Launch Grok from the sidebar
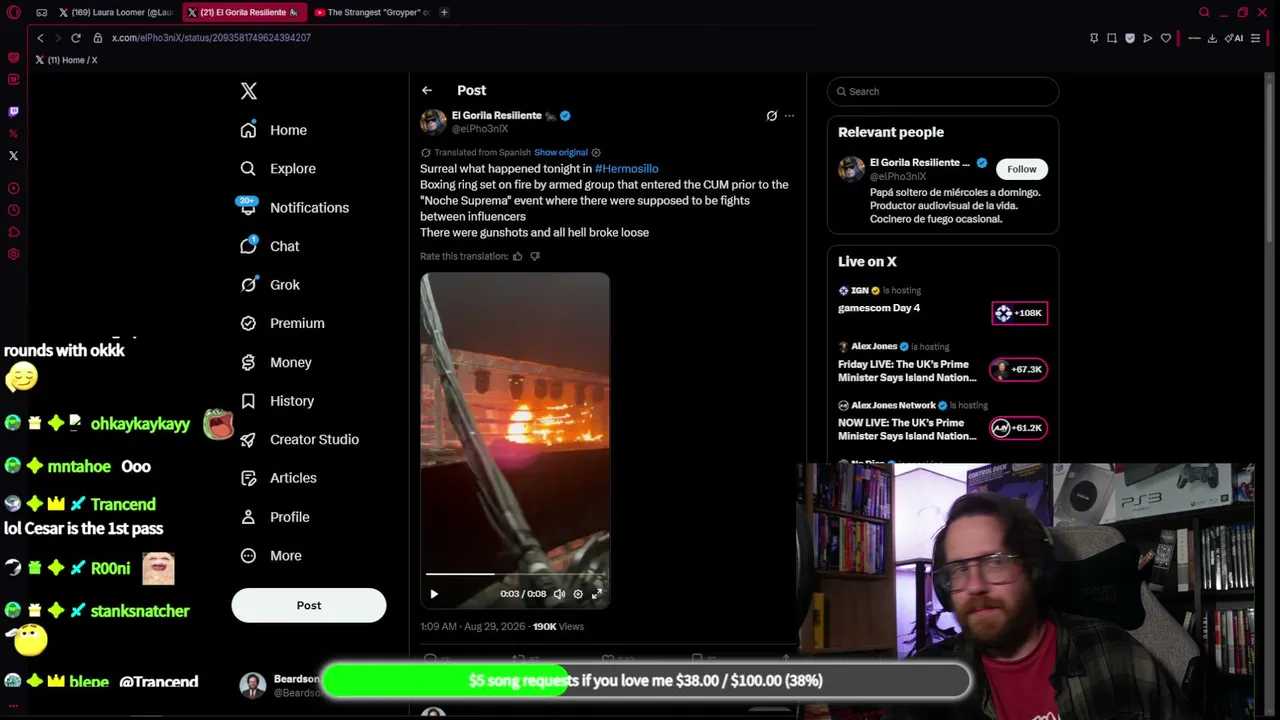This screenshot has height=720, width=1280. (270, 285)
